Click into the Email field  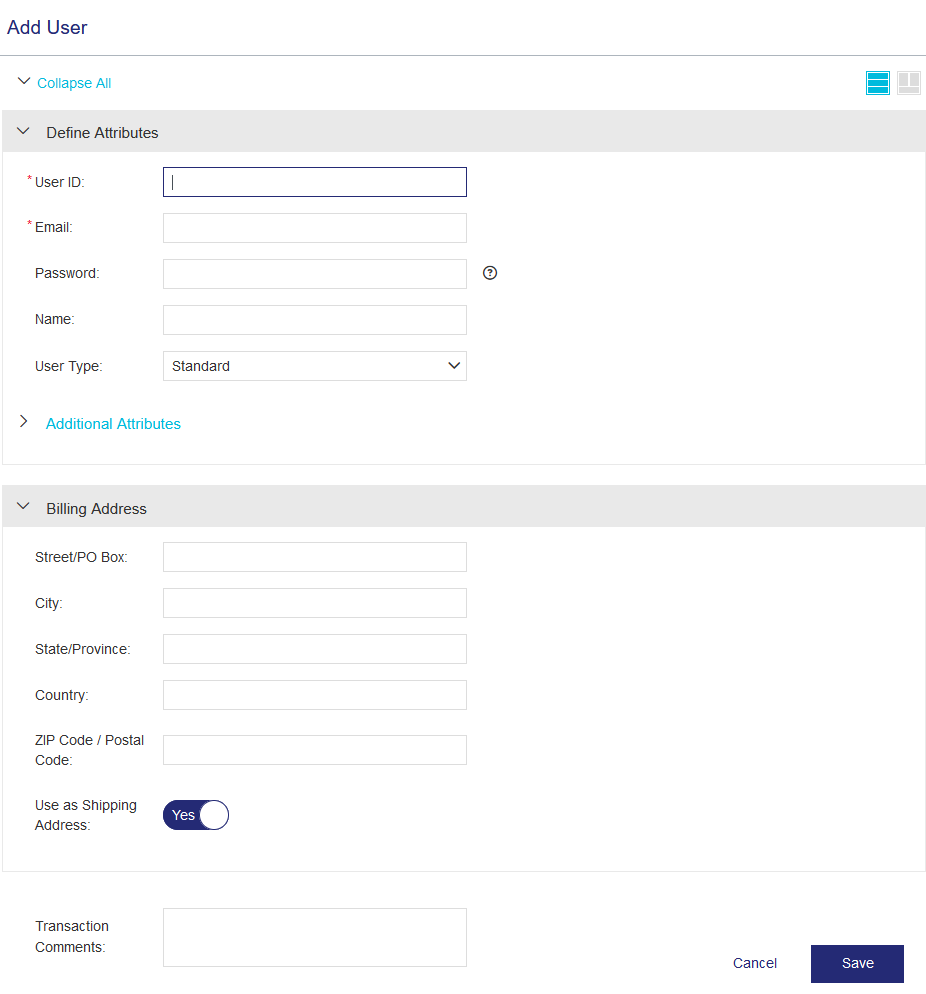click(x=314, y=228)
